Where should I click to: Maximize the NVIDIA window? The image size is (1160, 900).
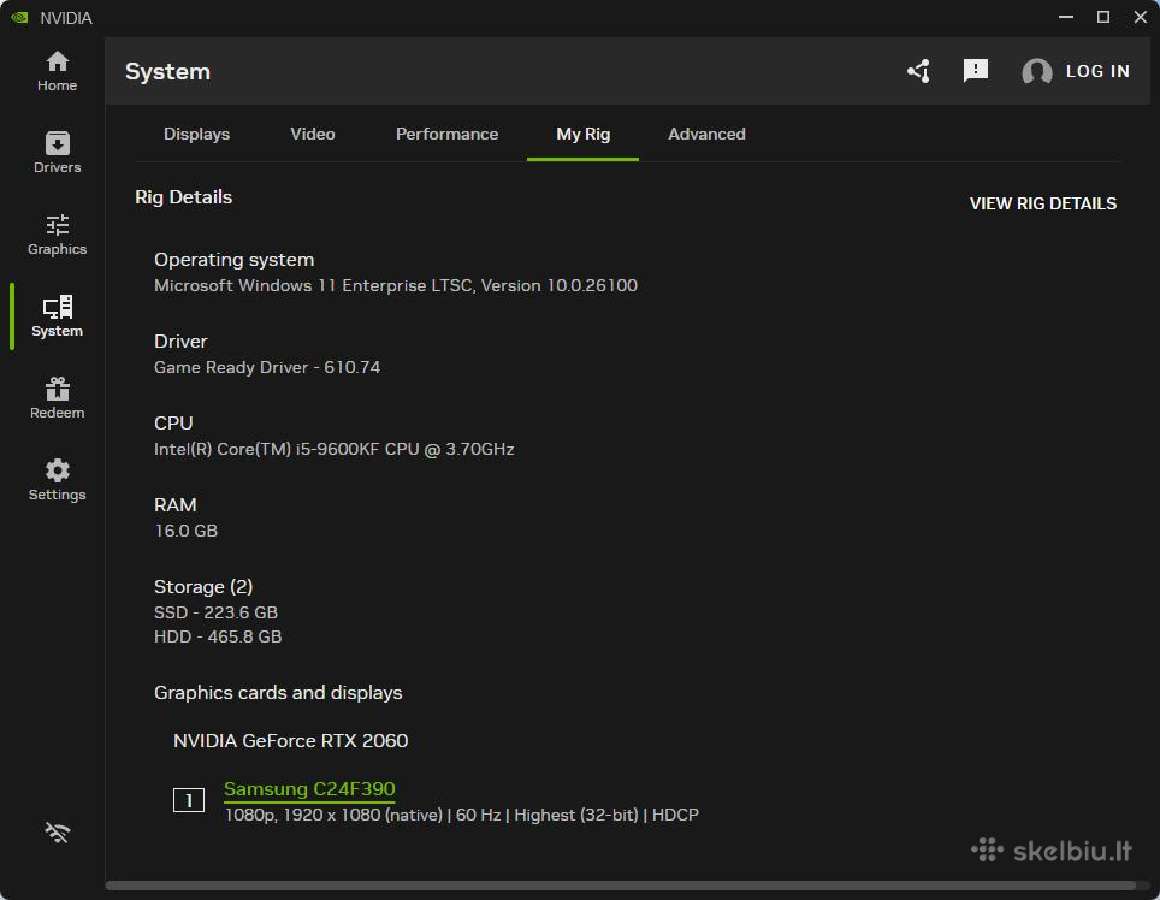point(1102,17)
